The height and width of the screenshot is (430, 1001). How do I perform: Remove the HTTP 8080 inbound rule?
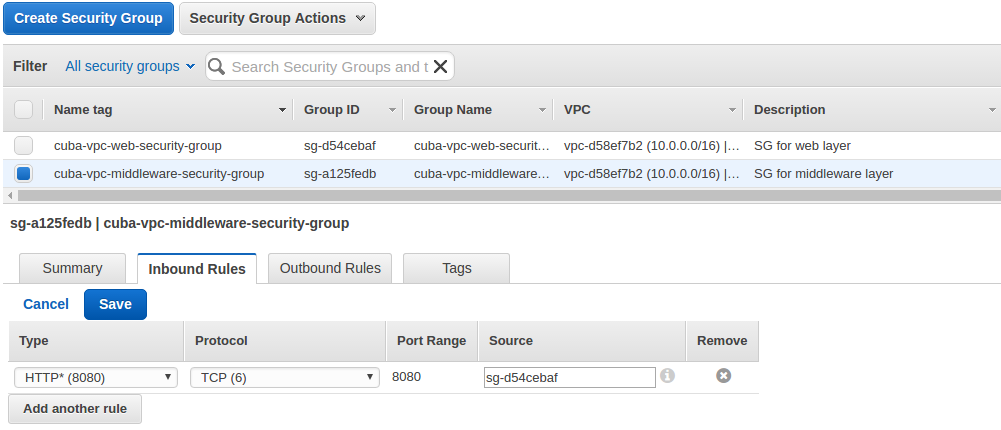click(x=723, y=376)
